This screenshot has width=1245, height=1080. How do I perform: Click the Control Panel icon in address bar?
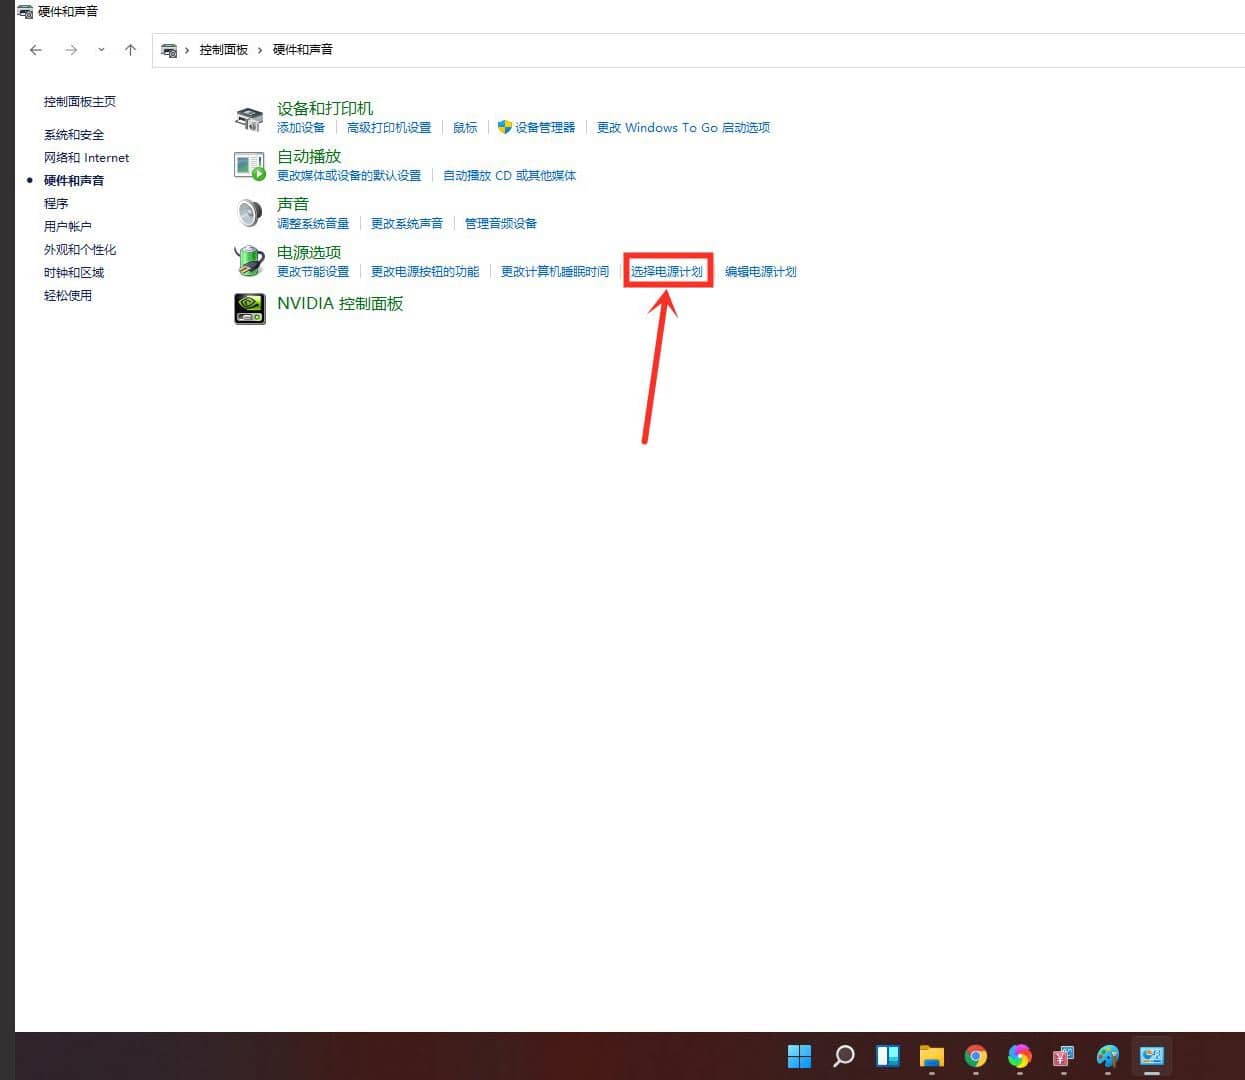tap(168, 49)
